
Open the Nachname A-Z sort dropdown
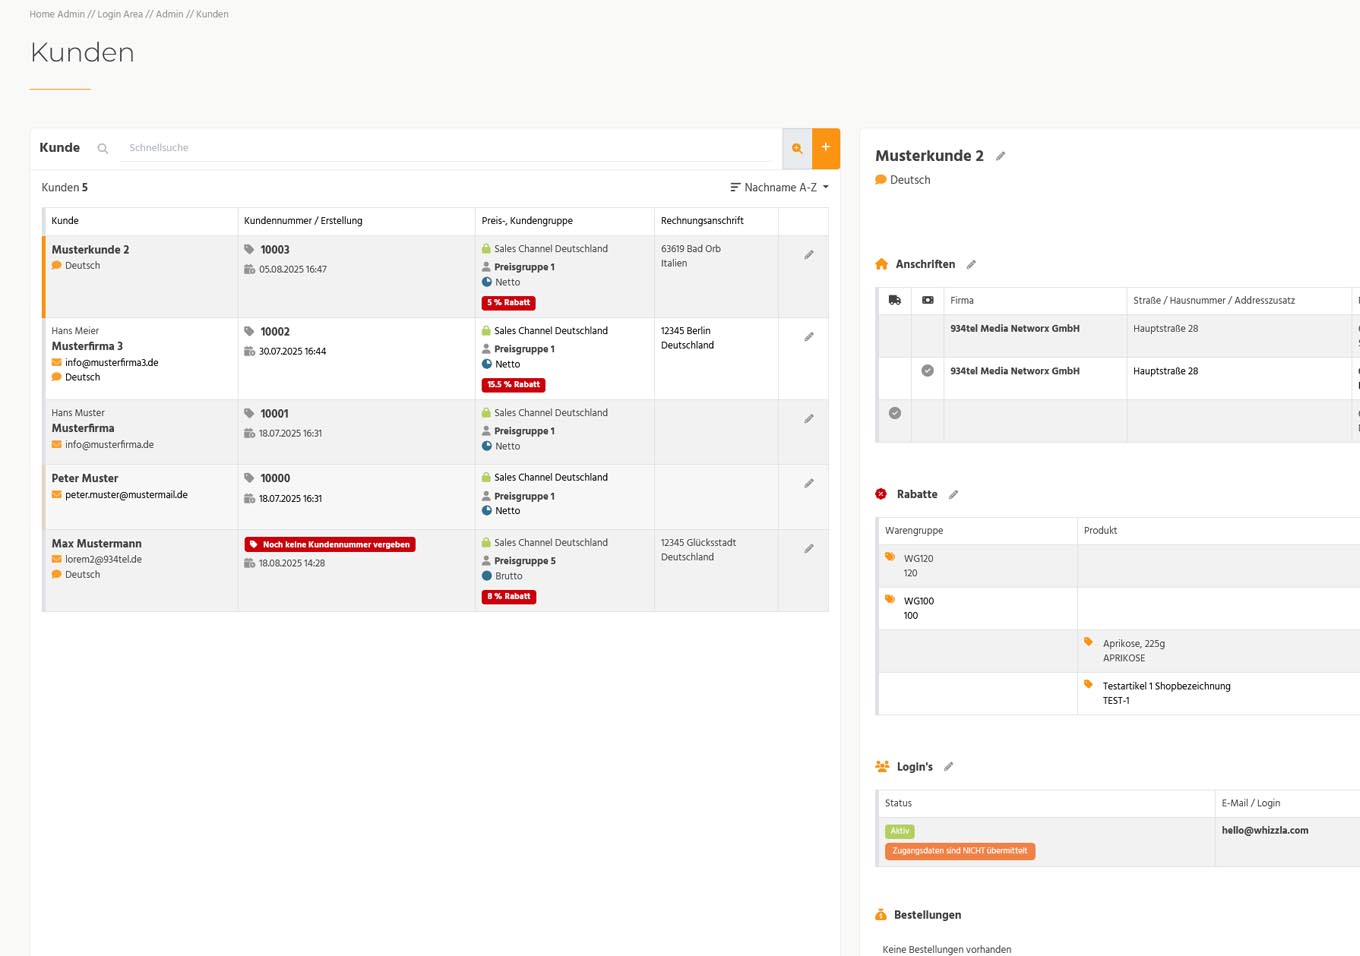pyautogui.click(x=779, y=187)
